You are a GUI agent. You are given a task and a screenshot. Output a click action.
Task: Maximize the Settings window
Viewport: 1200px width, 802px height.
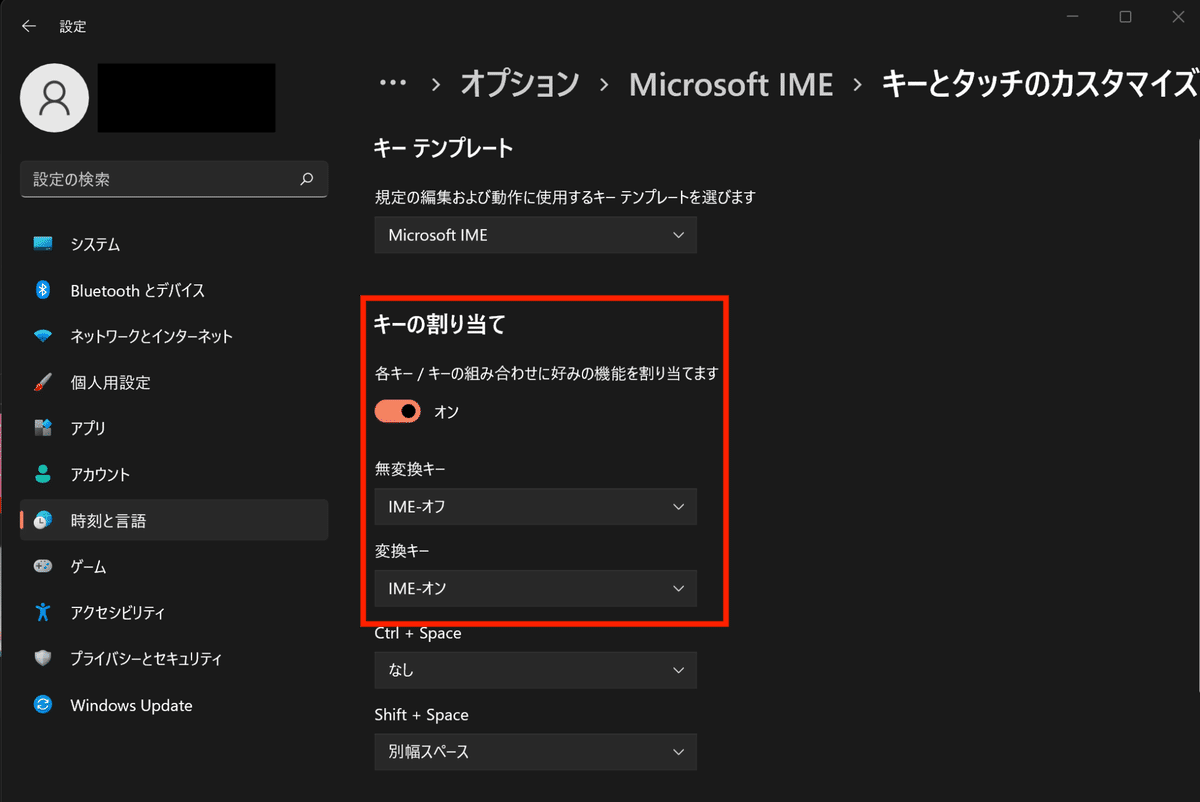coord(1125,17)
